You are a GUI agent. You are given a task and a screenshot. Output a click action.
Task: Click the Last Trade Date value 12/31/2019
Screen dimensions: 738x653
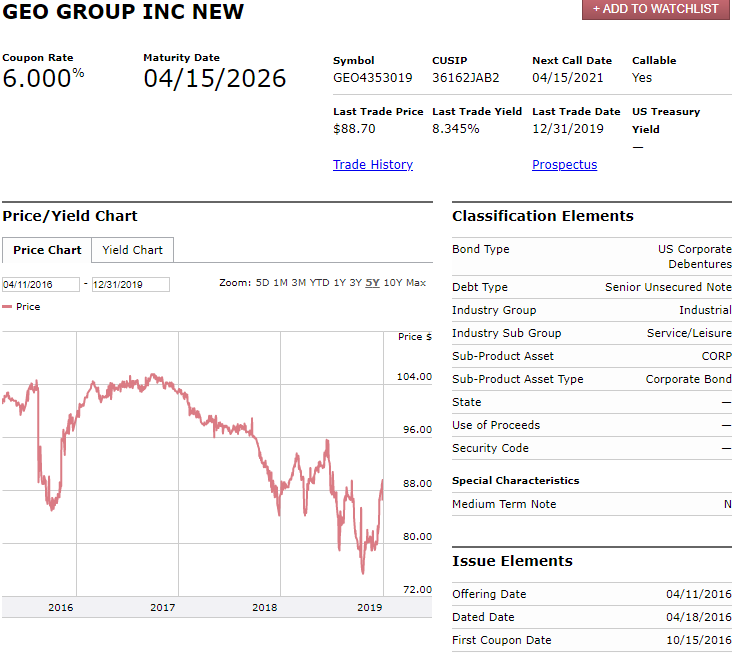(568, 129)
